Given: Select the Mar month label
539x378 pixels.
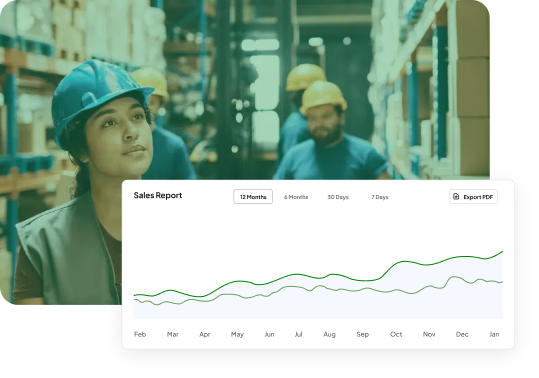Looking at the screenshot, I should (x=173, y=334).
